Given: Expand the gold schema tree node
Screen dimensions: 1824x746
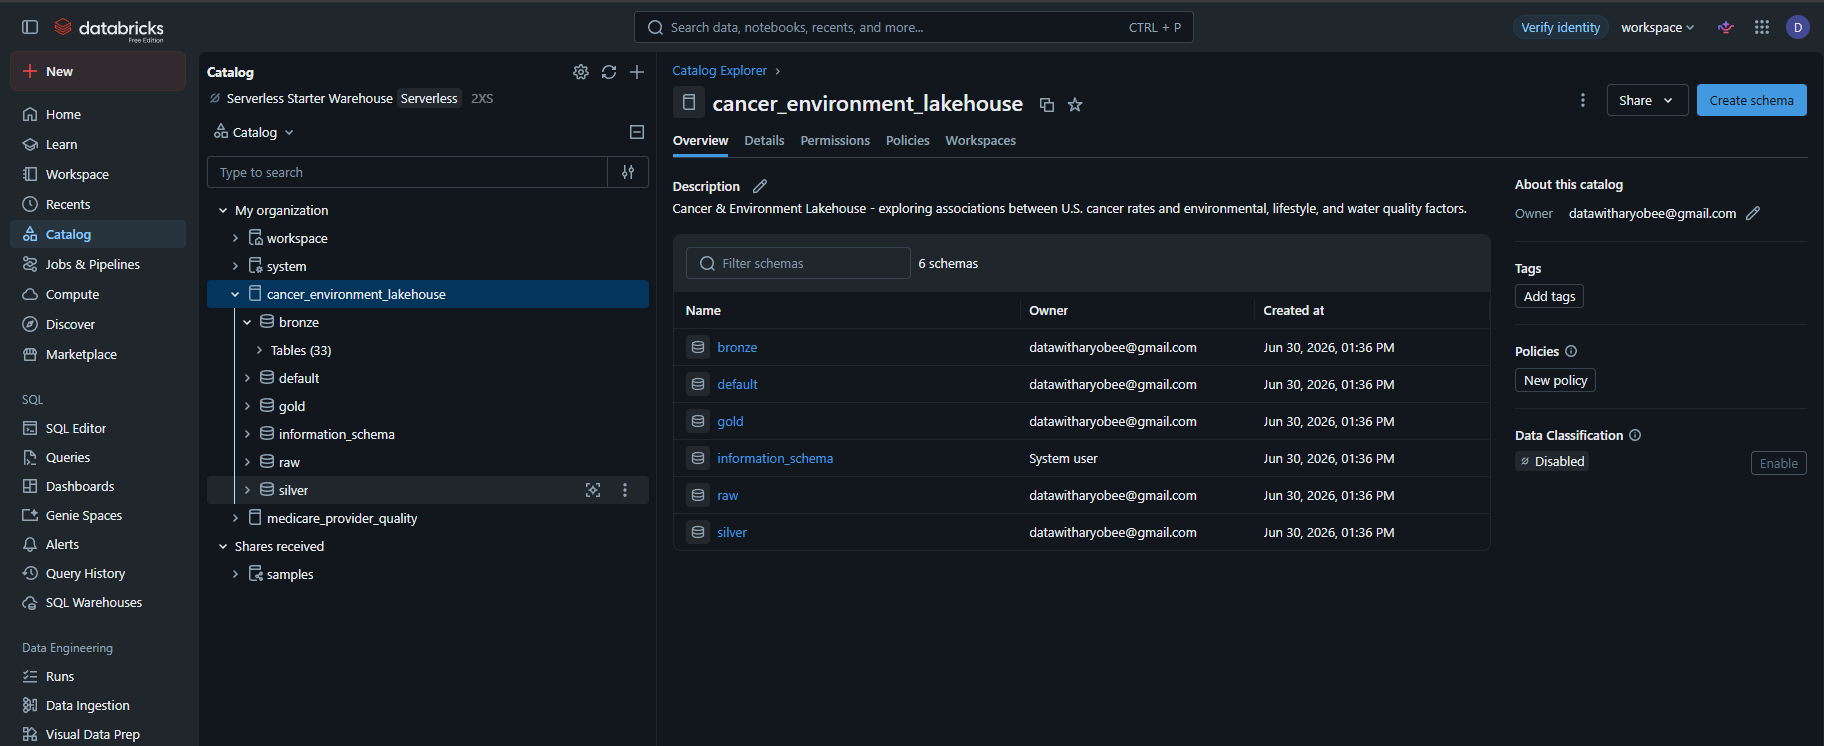Looking at the screenshot, I should 247,406.
